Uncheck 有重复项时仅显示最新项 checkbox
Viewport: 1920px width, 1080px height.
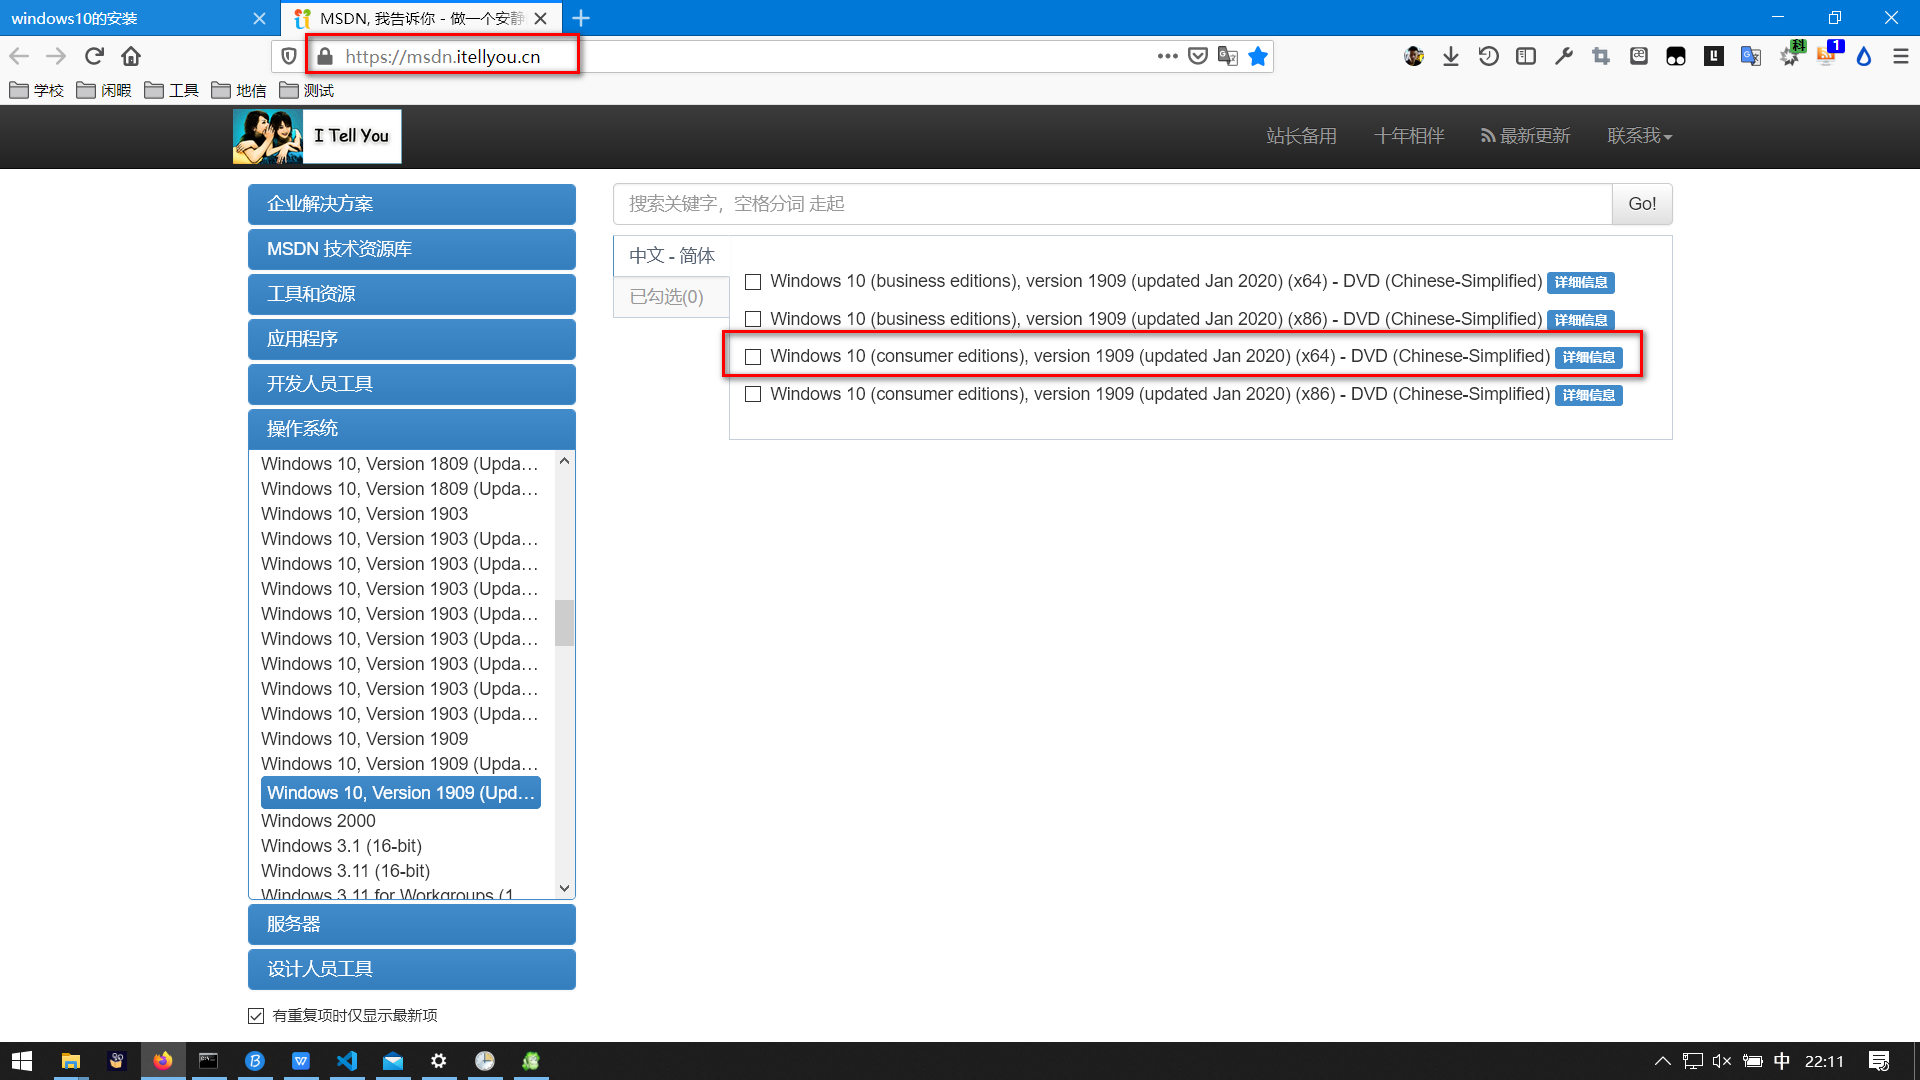[256, 1016]
